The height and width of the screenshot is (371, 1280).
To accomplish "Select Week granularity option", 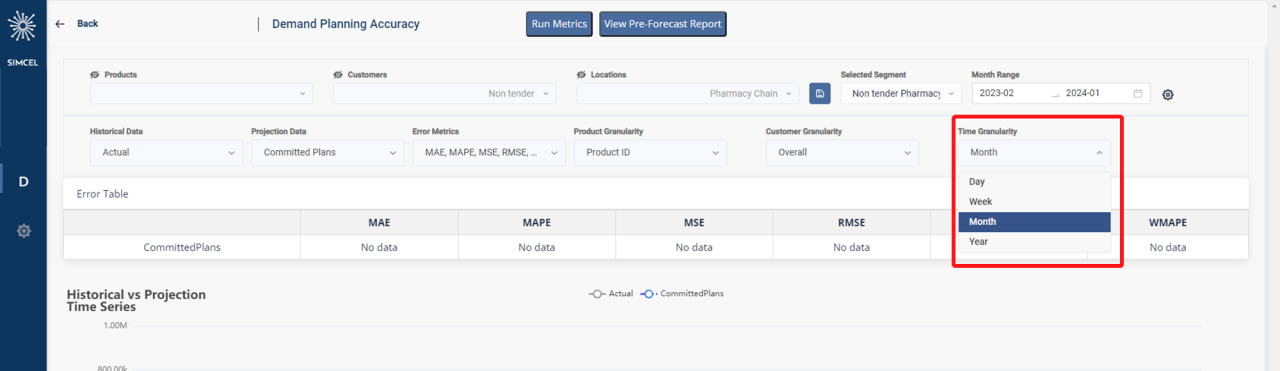I will (x=1034, y=202).
